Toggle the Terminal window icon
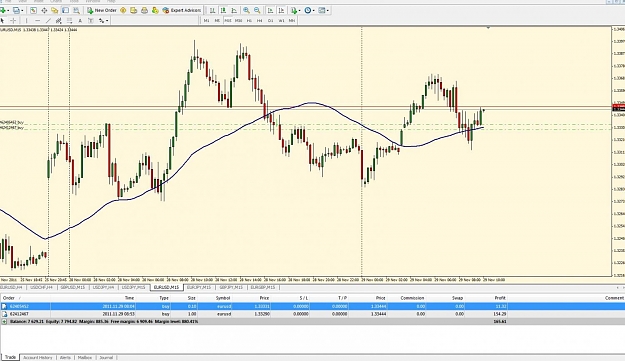 pyautogui.click(x=65, y=10)
